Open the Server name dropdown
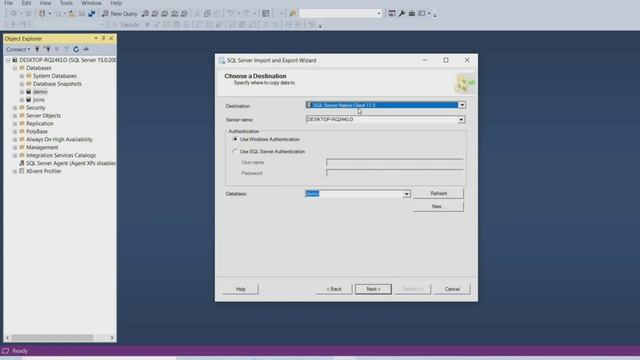The width and height of the screenshot is (640, 360). tap(461, 120)
